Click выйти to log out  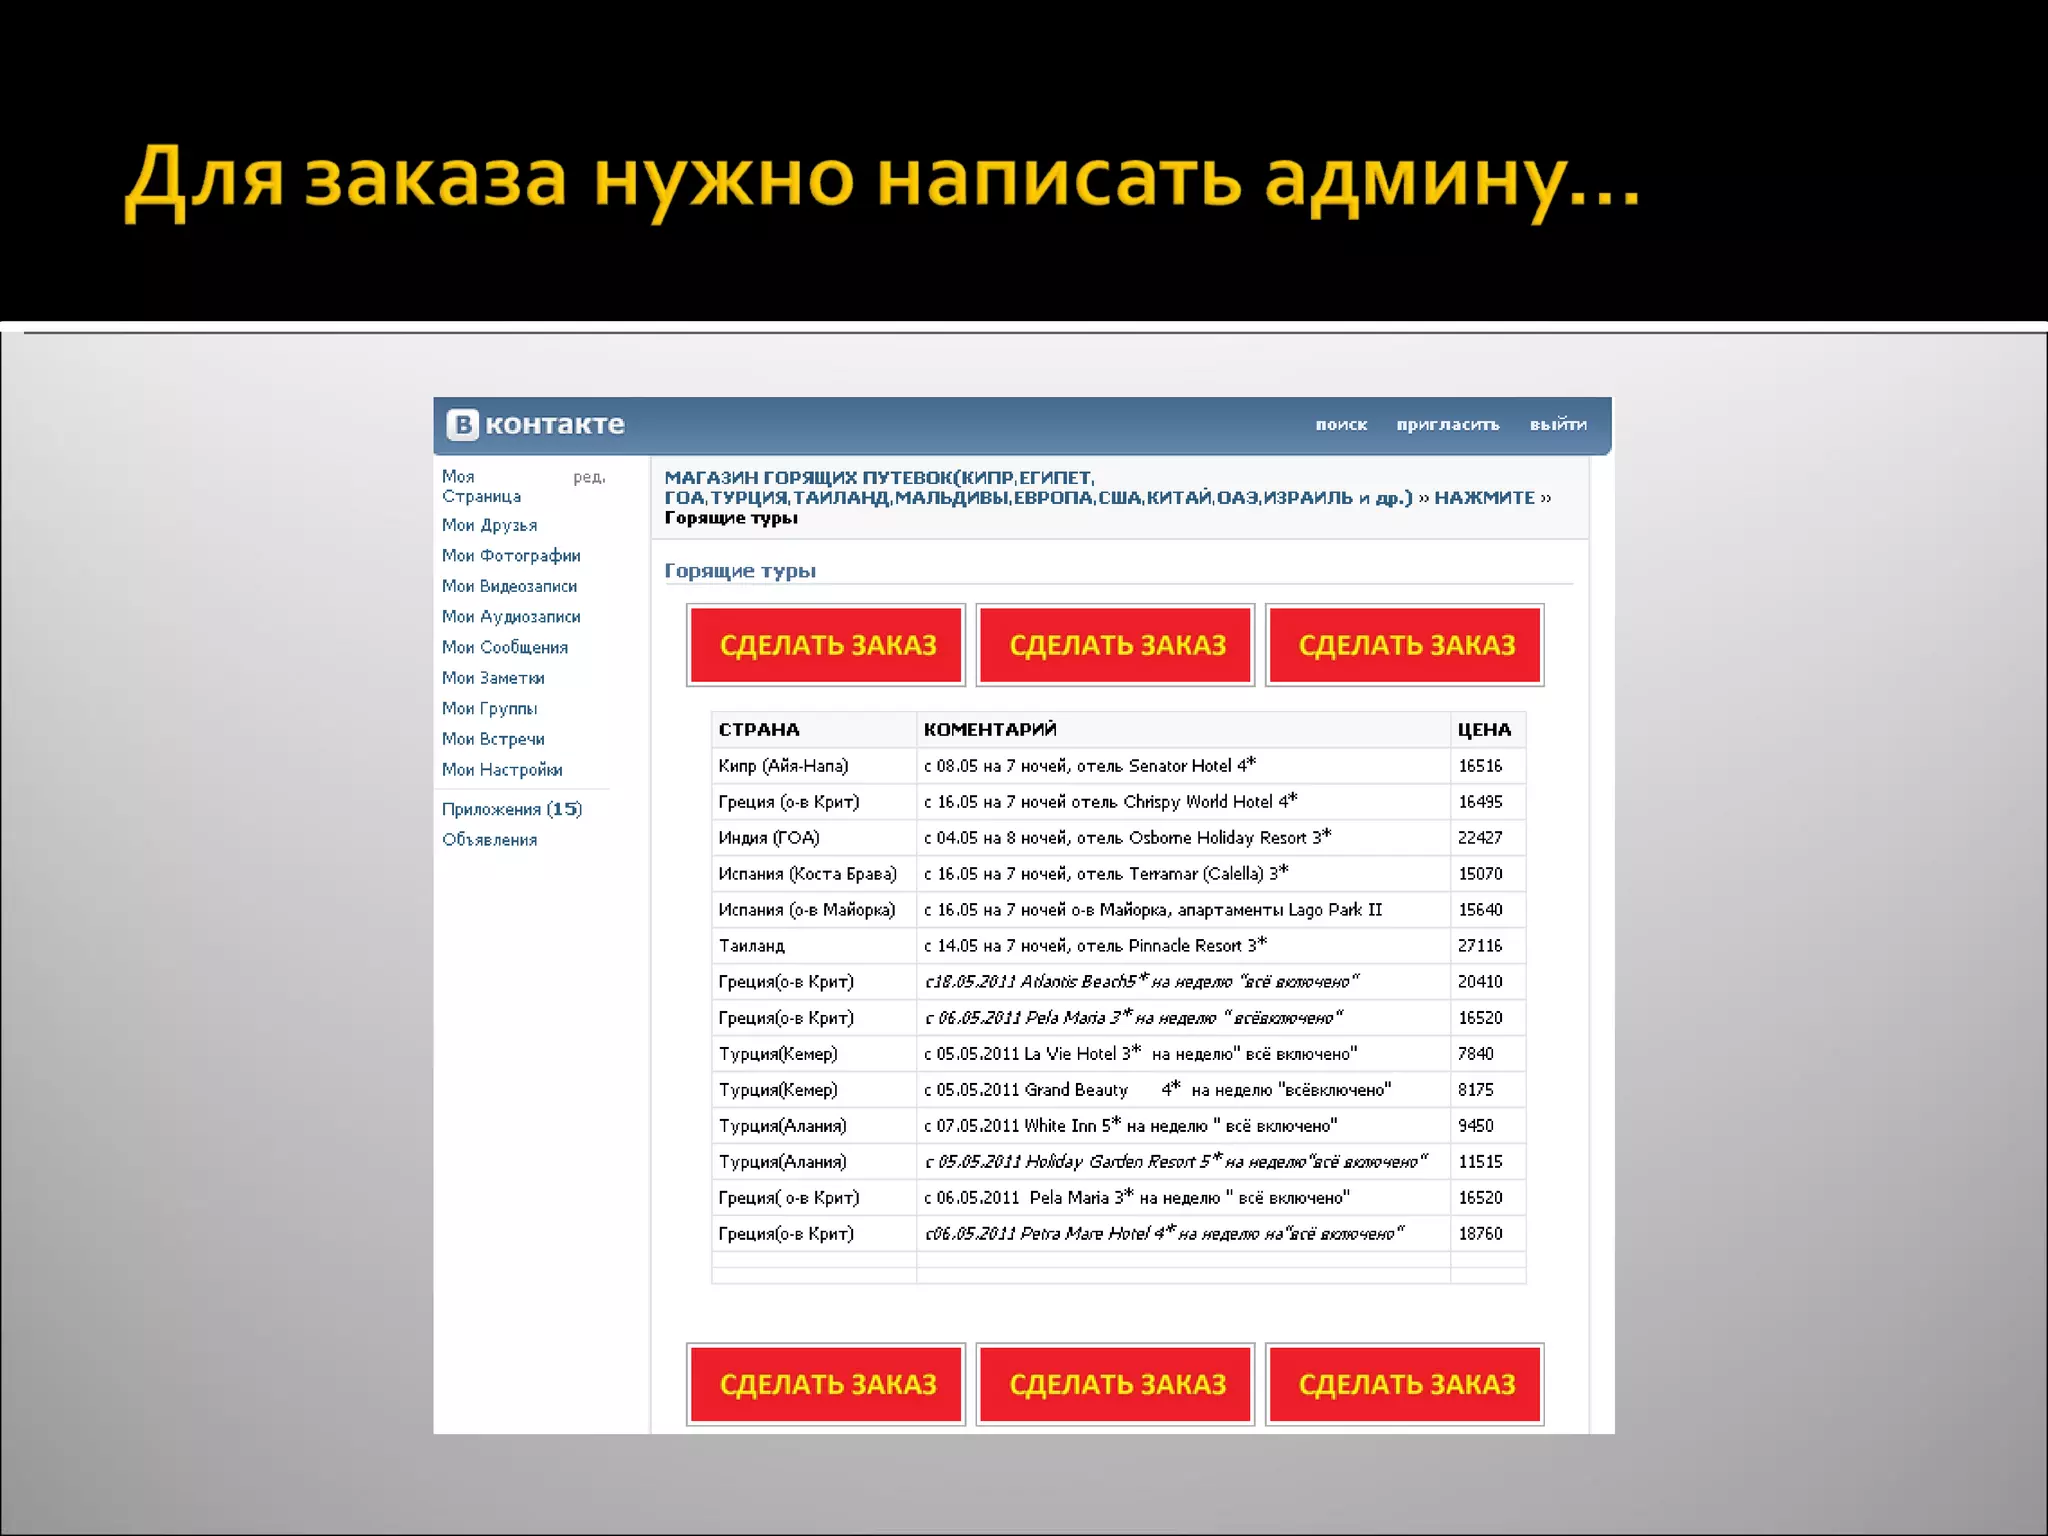pyautogui.click(x=1557, y=425)
